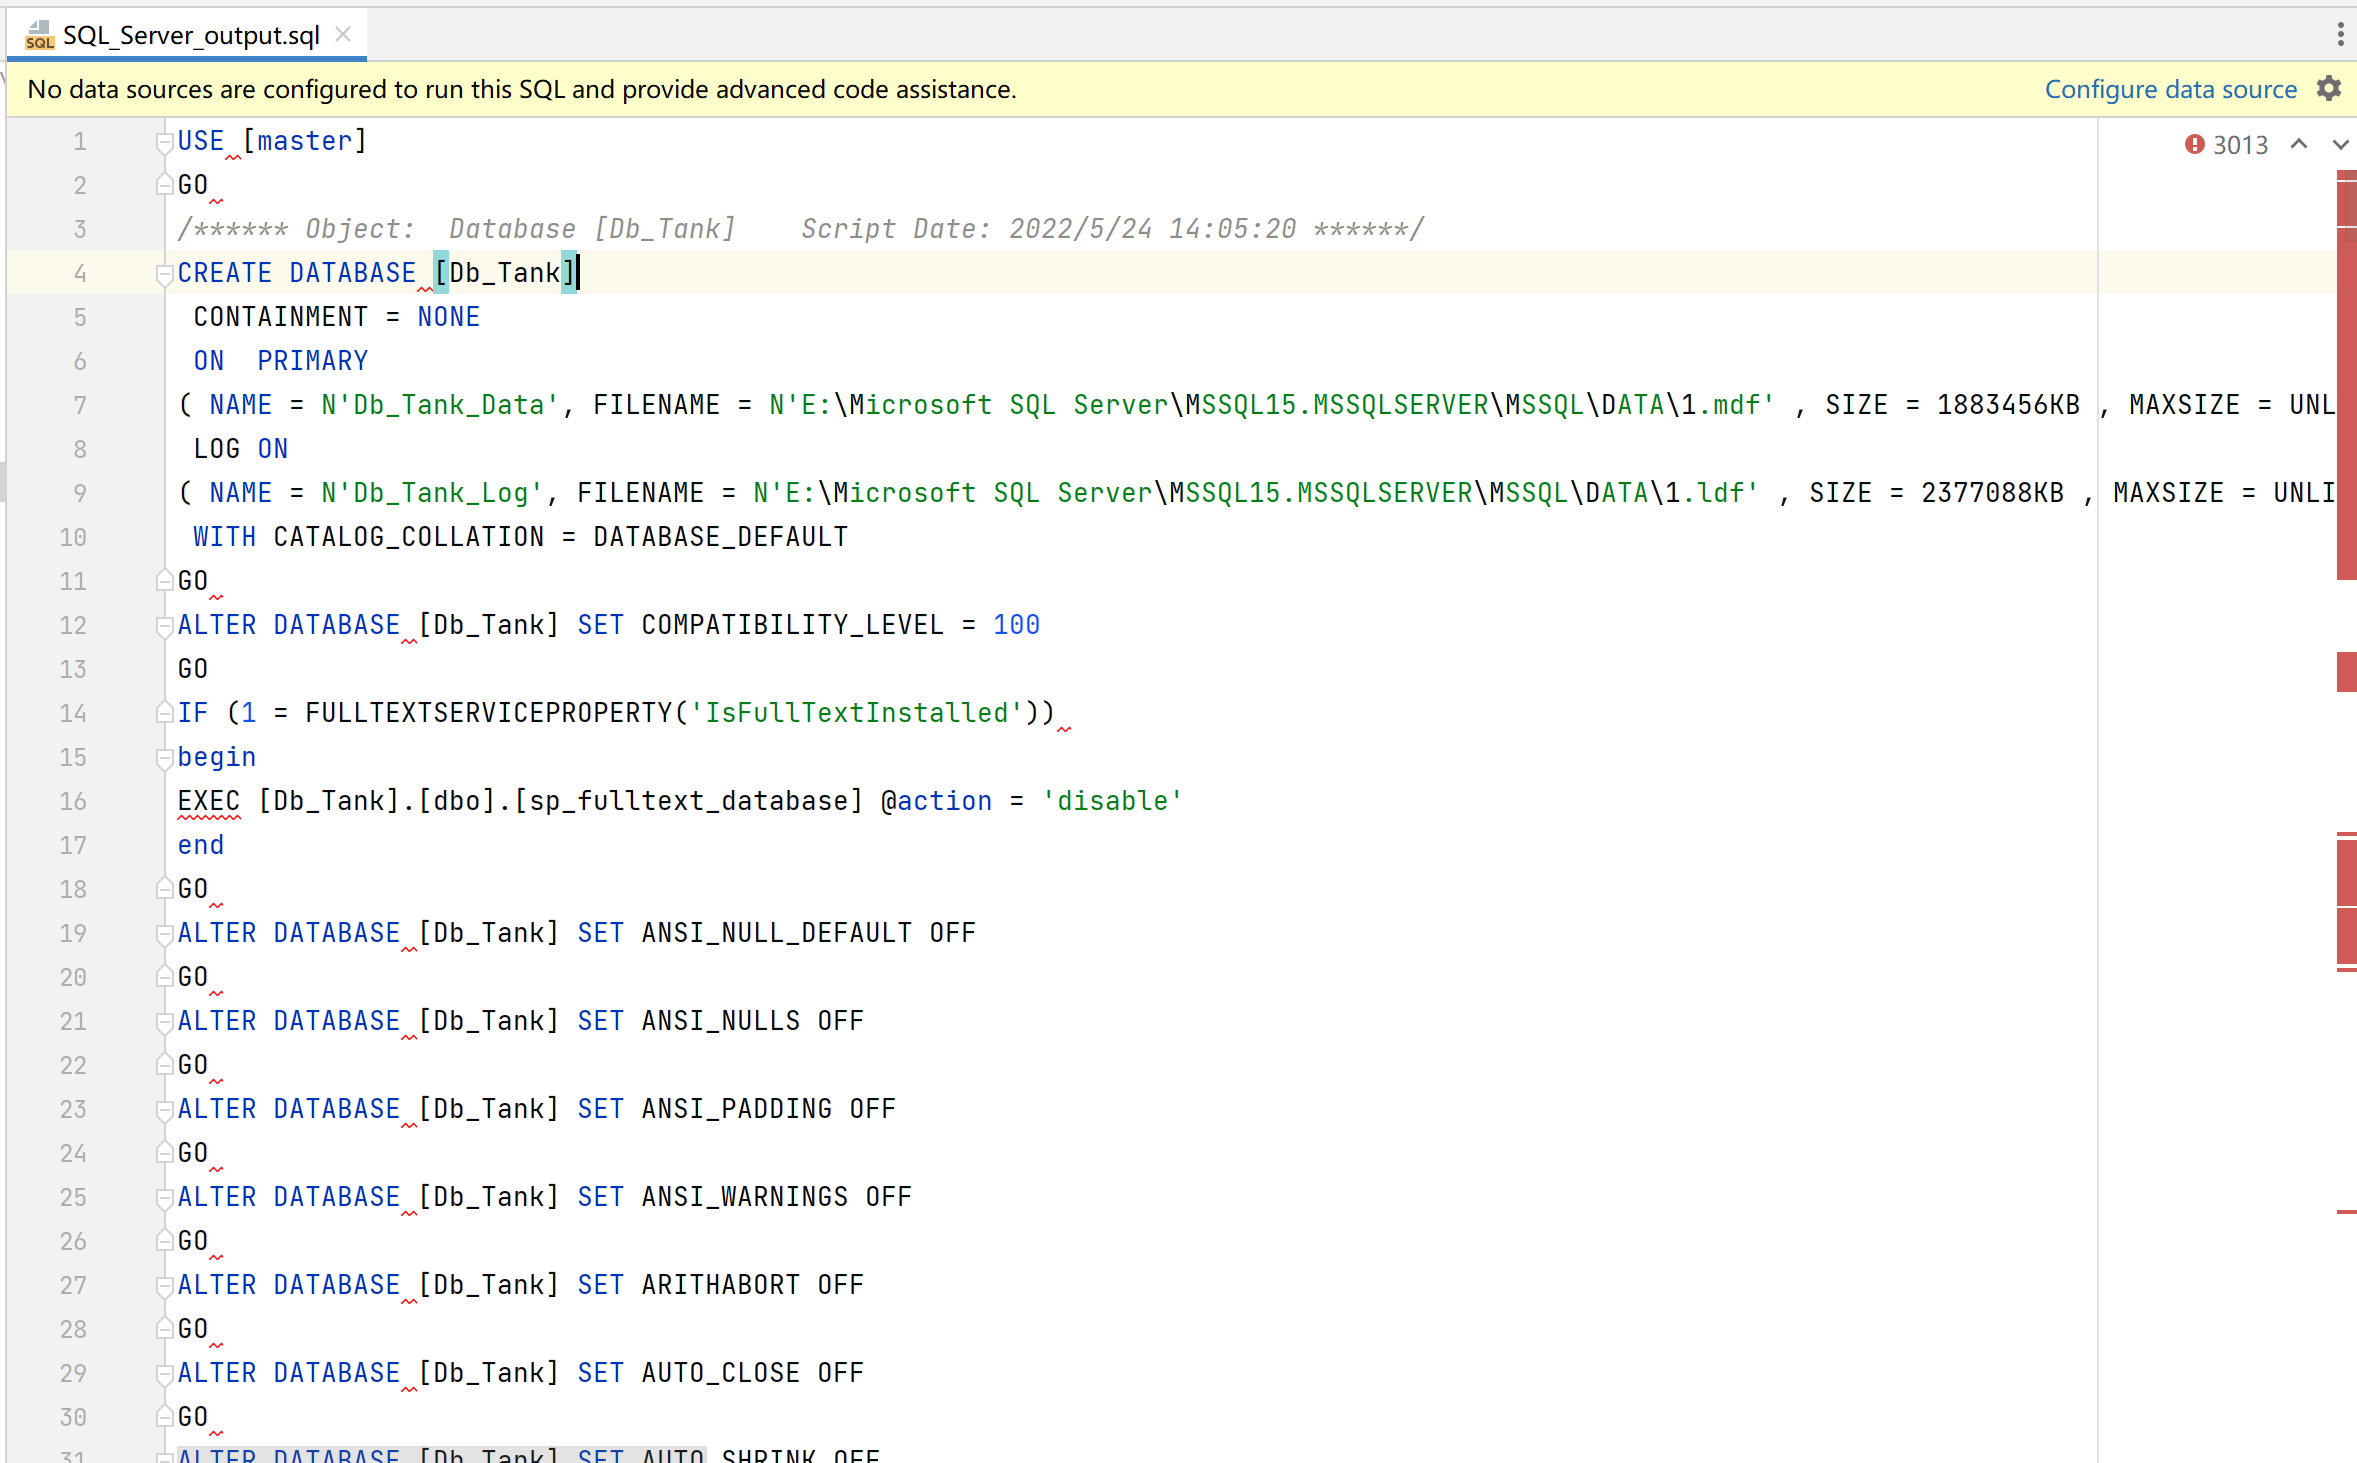Viewport: 2357px width, 1463px height.
Task: Click the no data sources notification message
Action: 521,89
